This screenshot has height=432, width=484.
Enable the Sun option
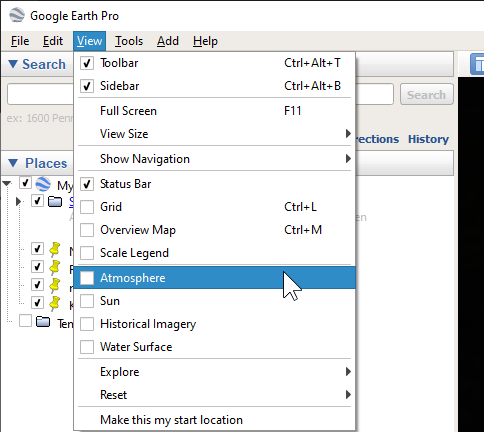215,301
